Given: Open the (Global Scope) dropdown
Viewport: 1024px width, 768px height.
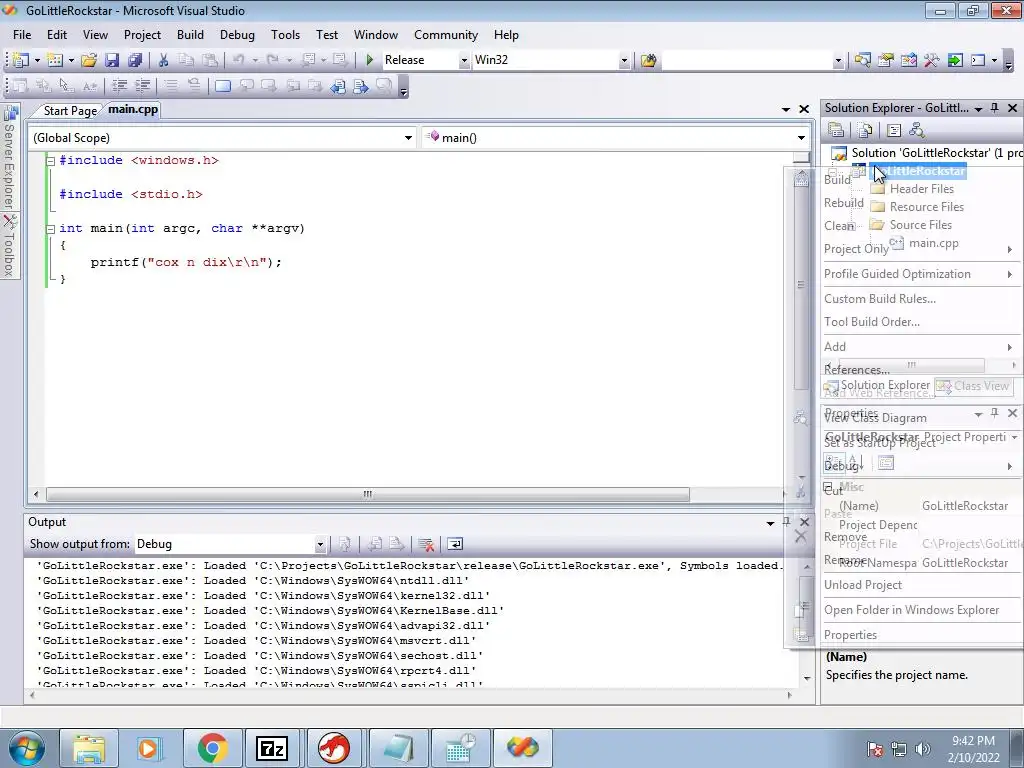Looking at the screenshot, I should pos(408,138).
